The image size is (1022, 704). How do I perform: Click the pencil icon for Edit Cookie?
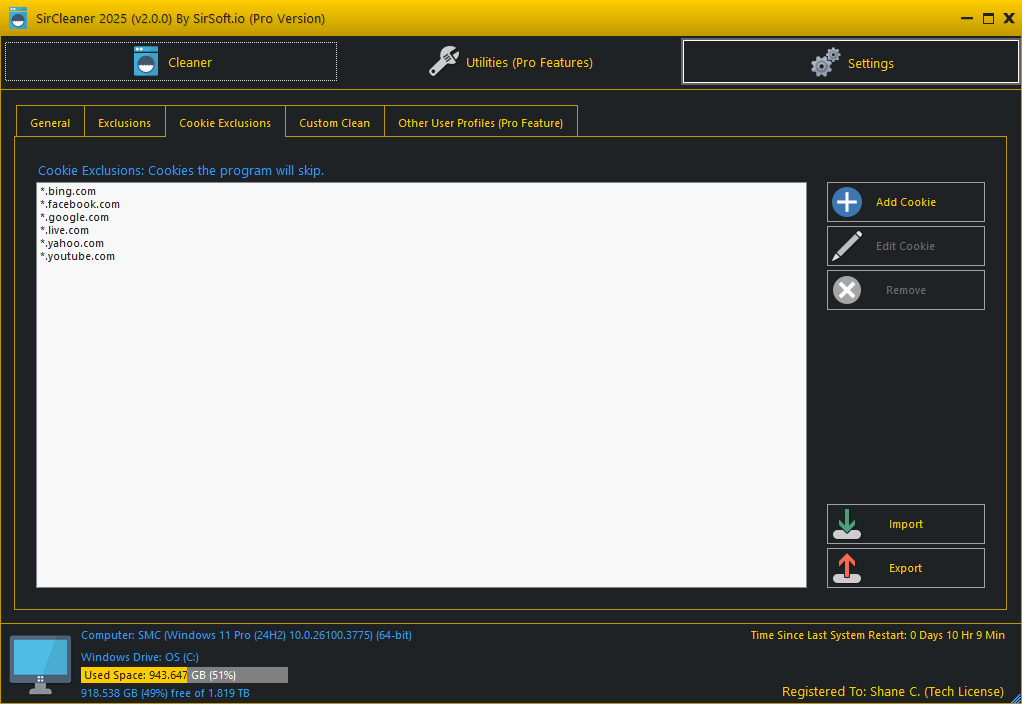847,246
